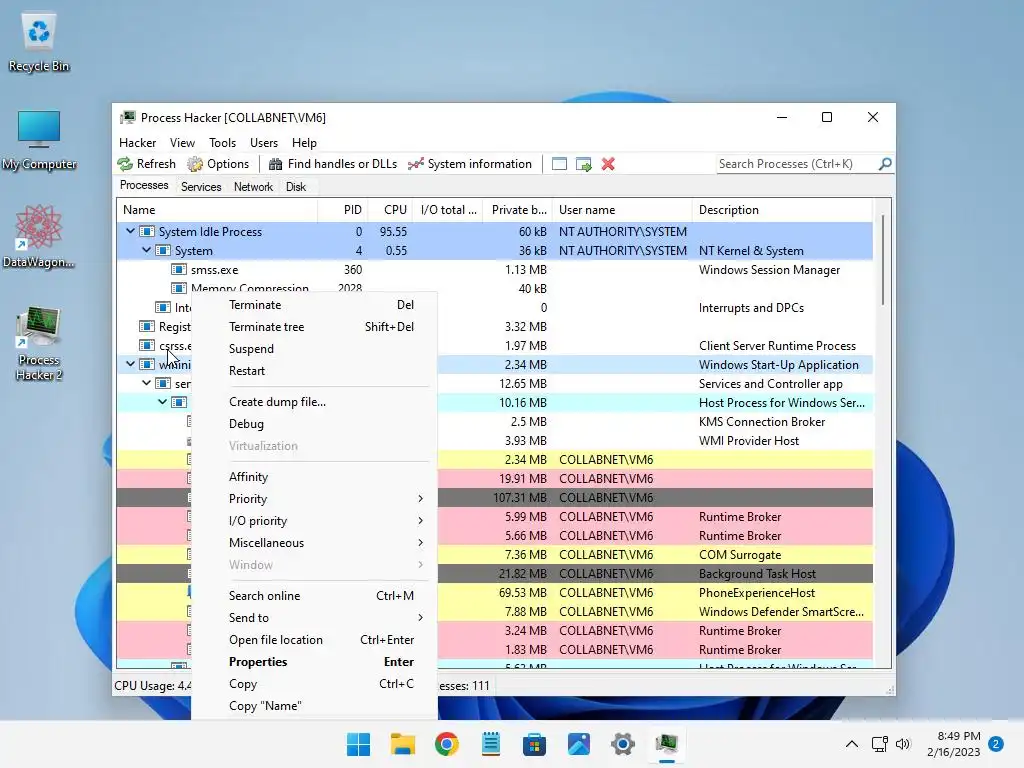Screen dimensions: 1024x768
Task: Switch to the Disk tab
Action: coord(296,187)
